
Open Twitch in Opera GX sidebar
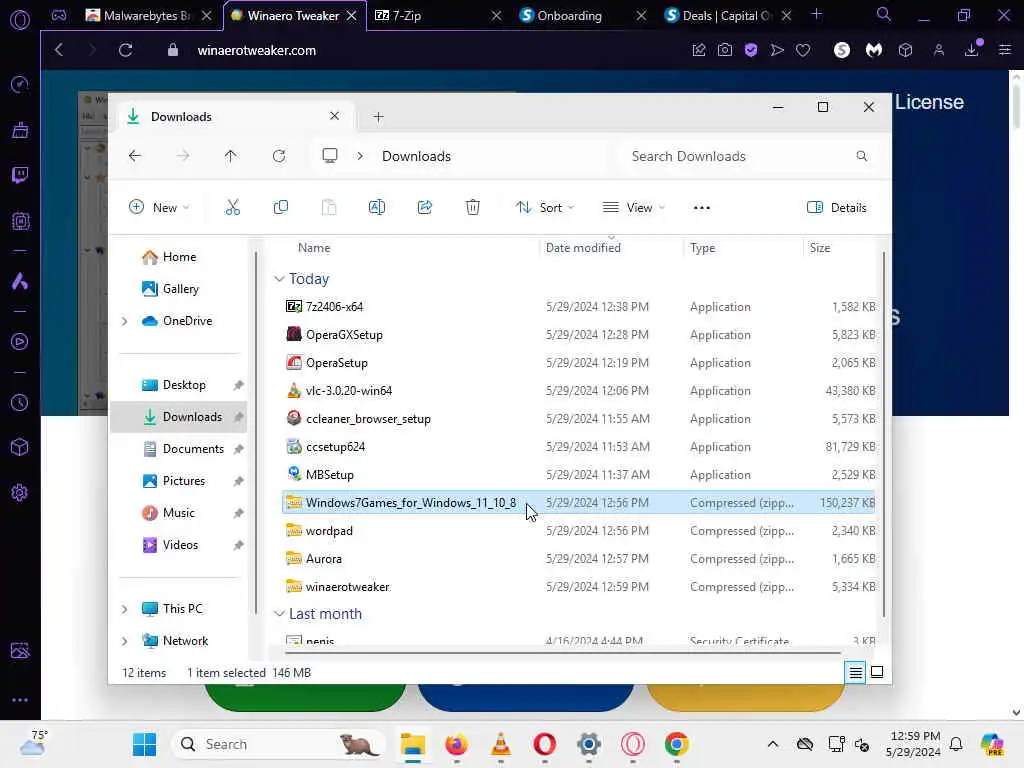[20, 174]
